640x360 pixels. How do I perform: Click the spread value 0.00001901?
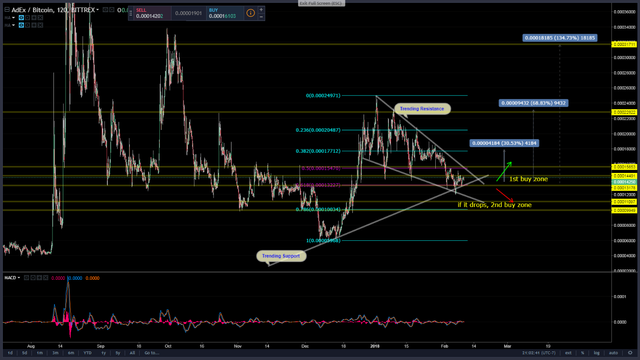coord(189,13)
